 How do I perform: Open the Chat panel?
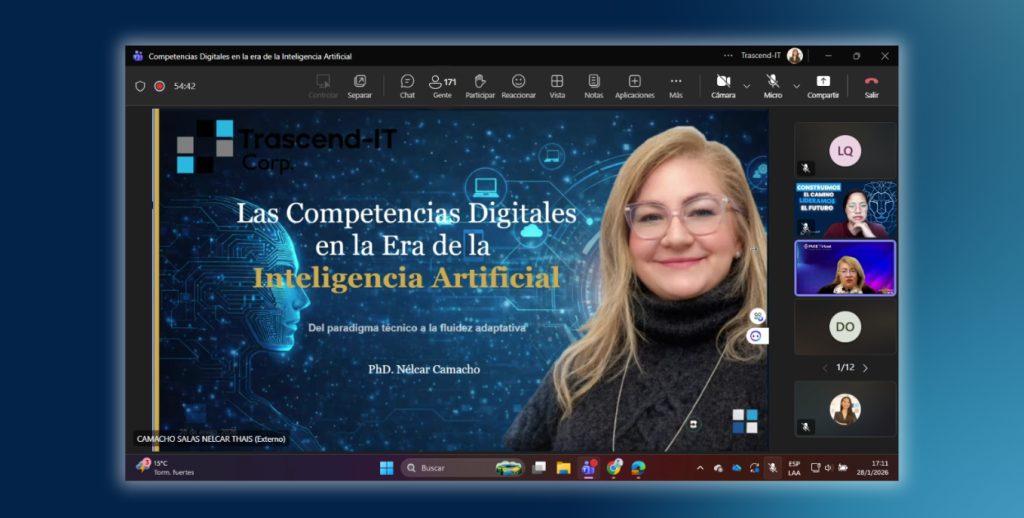pos(407,86)
